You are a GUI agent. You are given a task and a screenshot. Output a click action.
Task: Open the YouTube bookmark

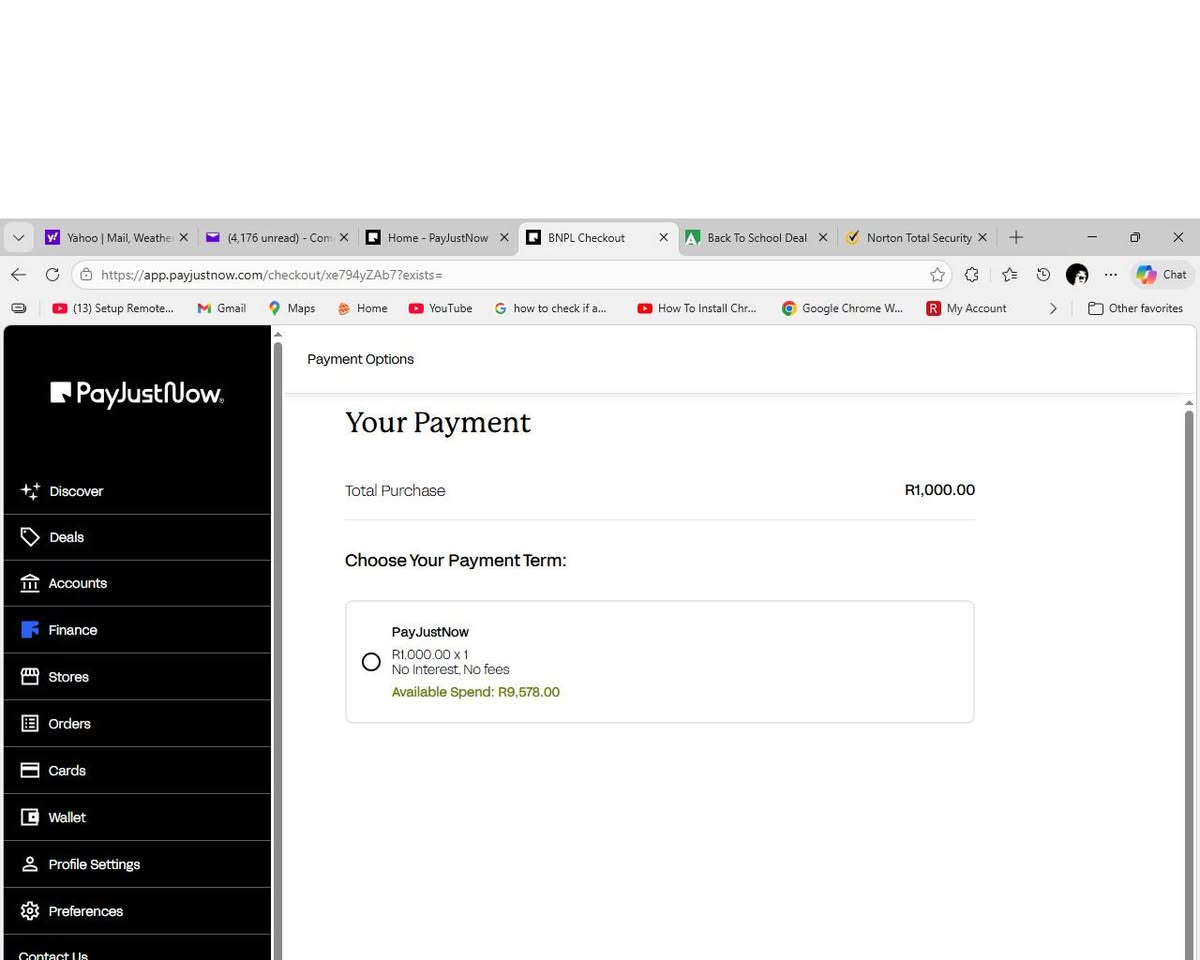(440, 308)
